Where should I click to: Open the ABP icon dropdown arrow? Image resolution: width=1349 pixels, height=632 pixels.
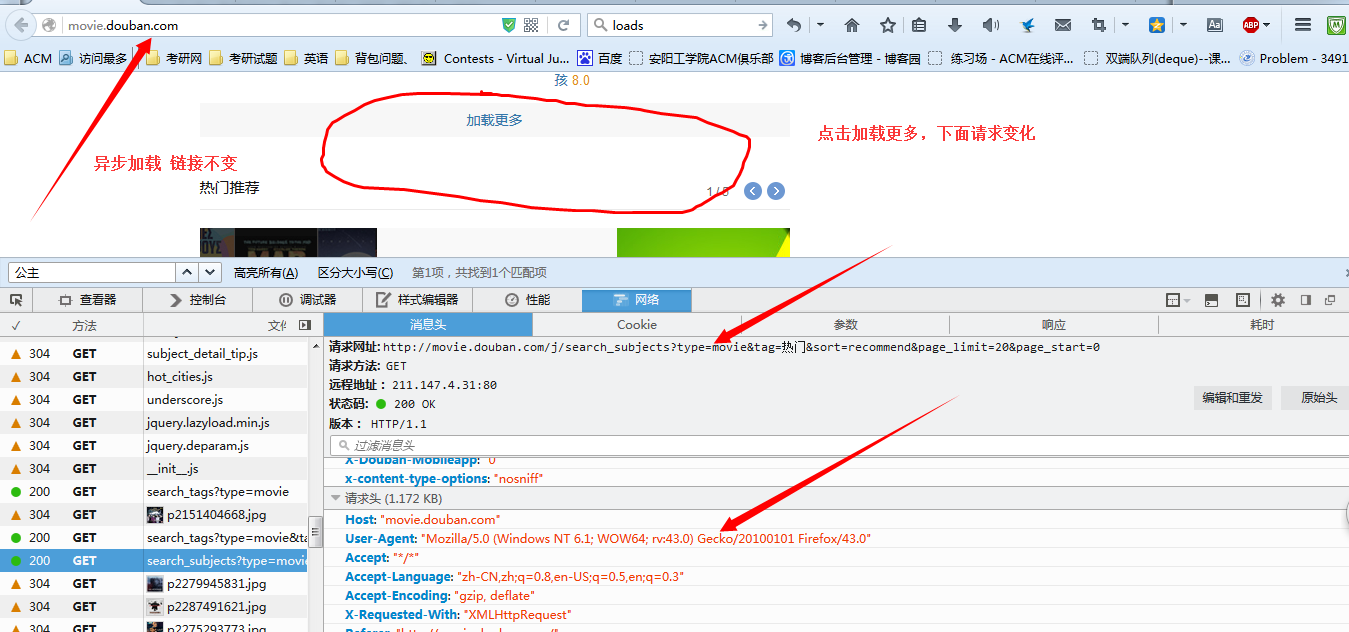coord(1267,25)
